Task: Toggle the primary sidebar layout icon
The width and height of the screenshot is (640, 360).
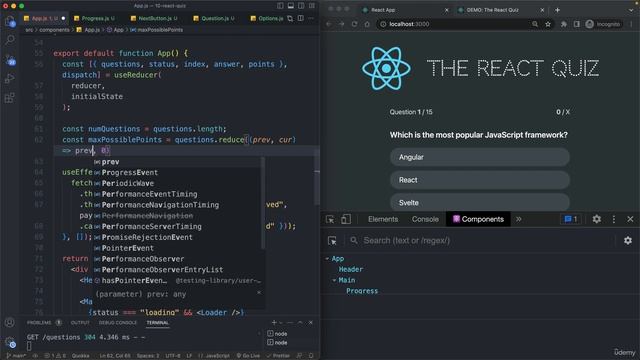Action: [280, 6]
